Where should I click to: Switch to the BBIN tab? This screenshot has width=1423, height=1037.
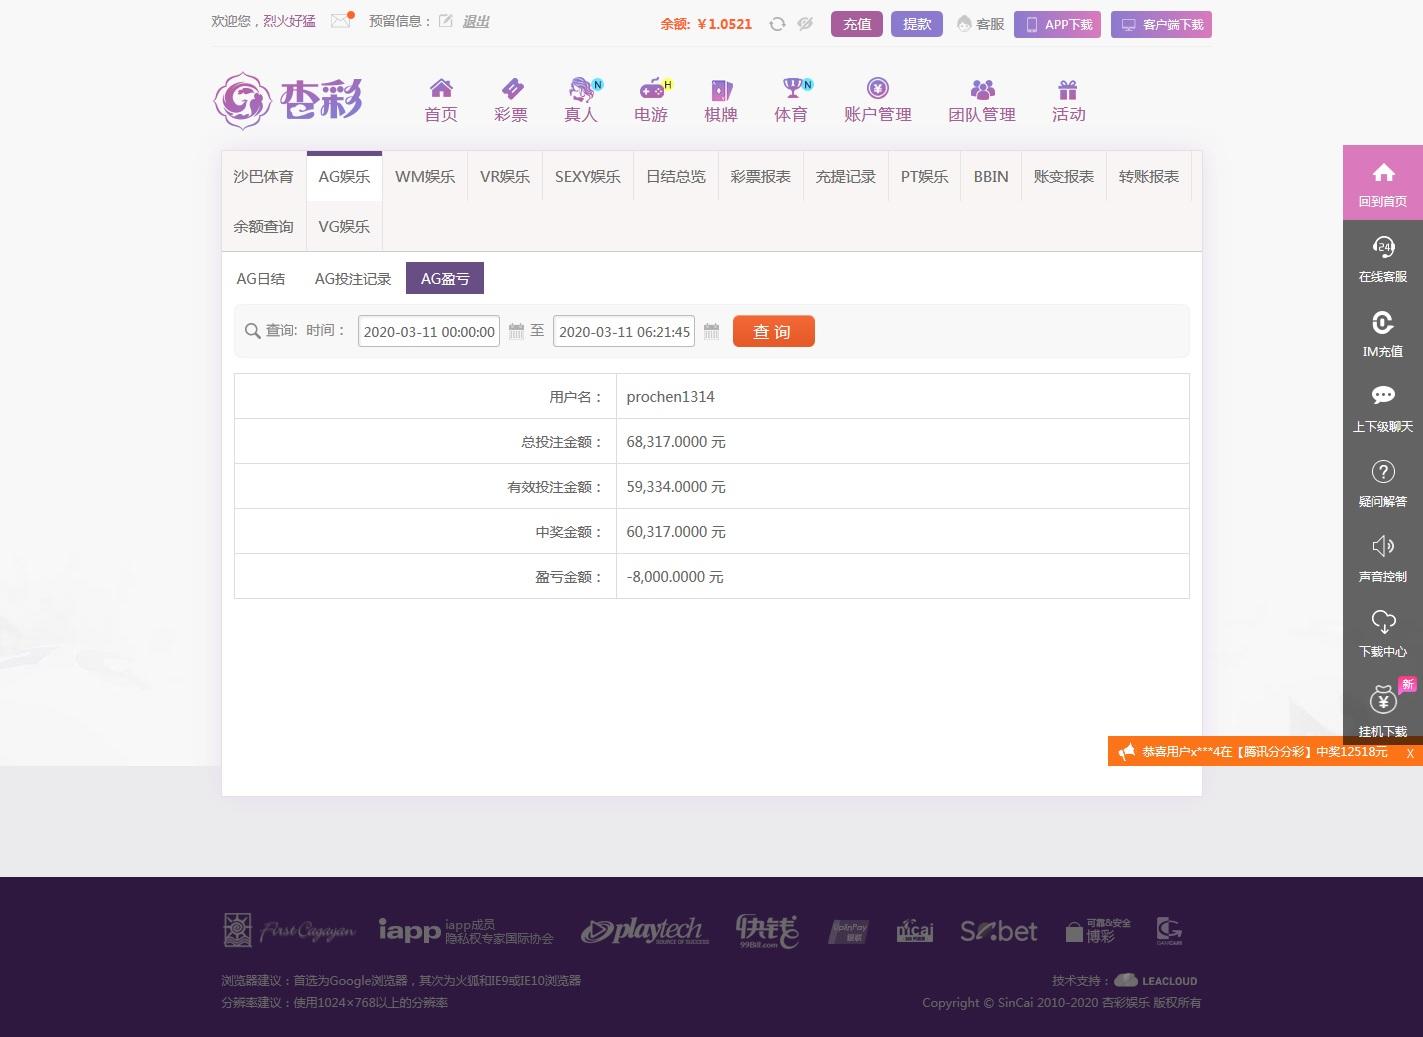(990, 176)
